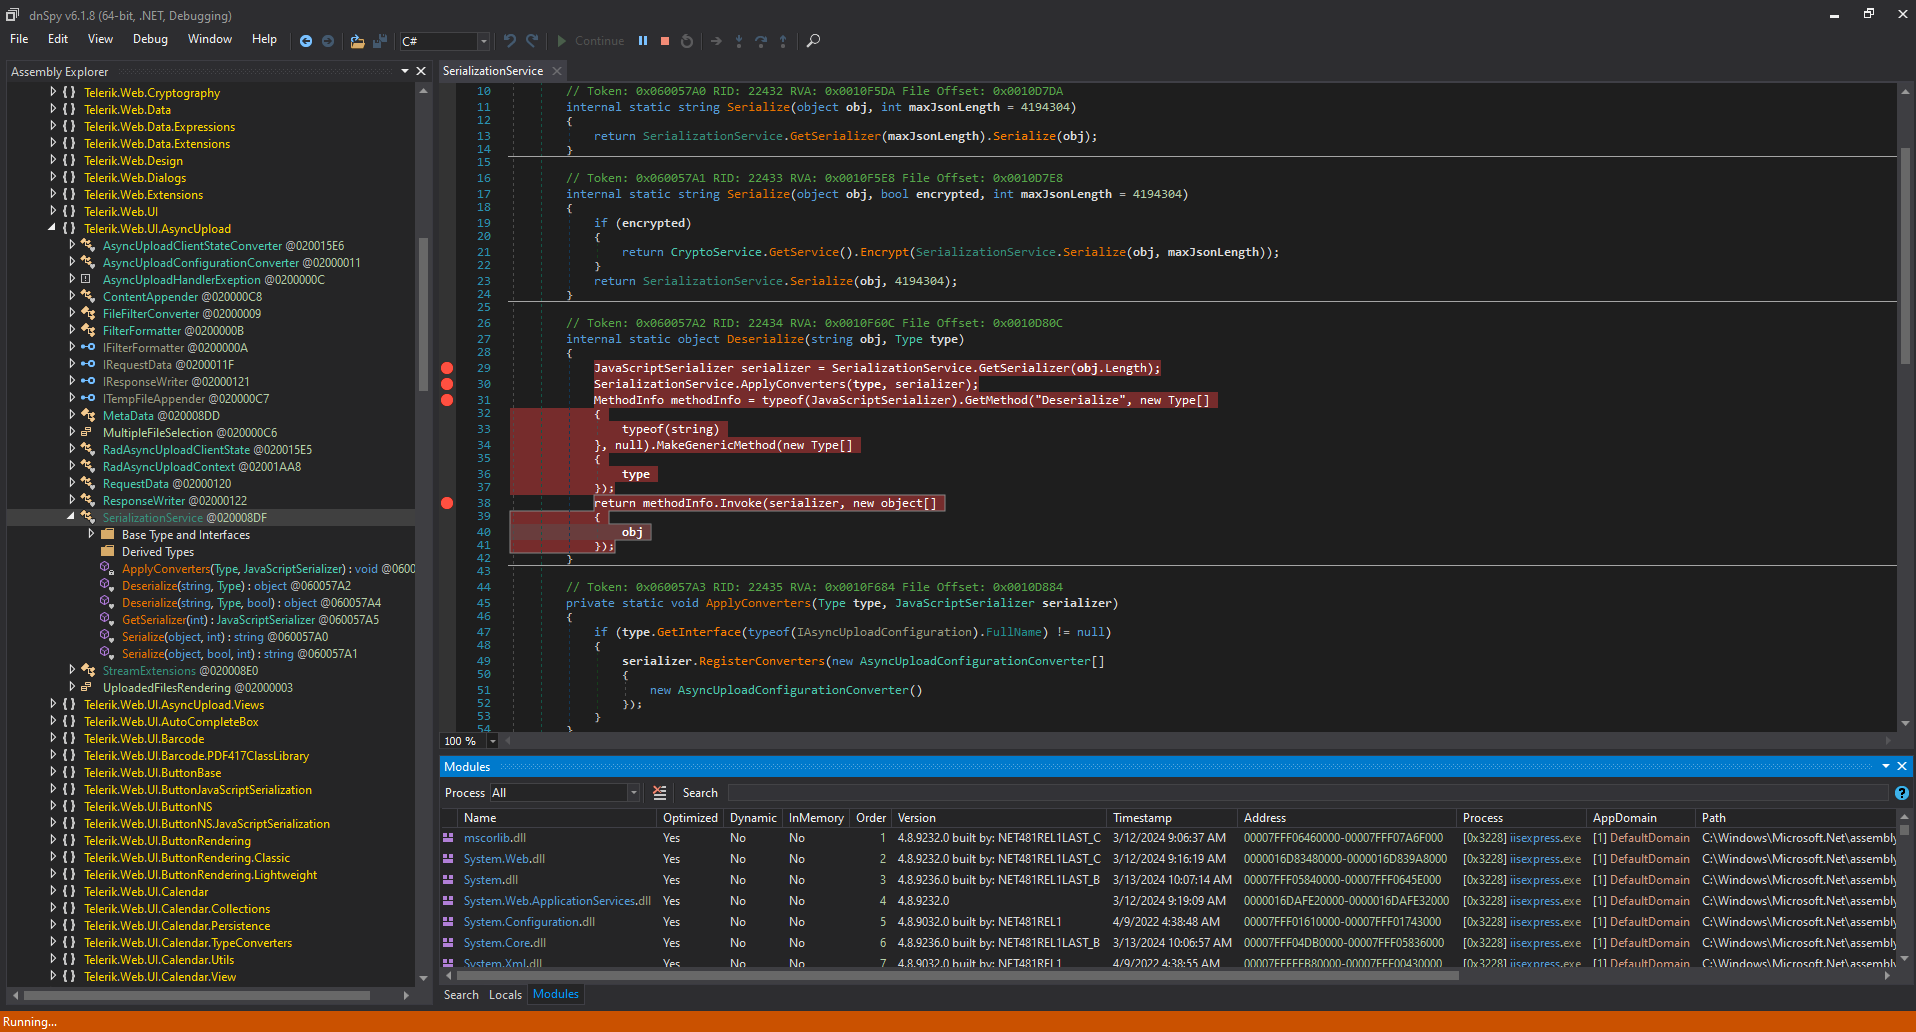1916x1032 pixels.
Task: Open the search magnifier tool
Action: point(813,41)
